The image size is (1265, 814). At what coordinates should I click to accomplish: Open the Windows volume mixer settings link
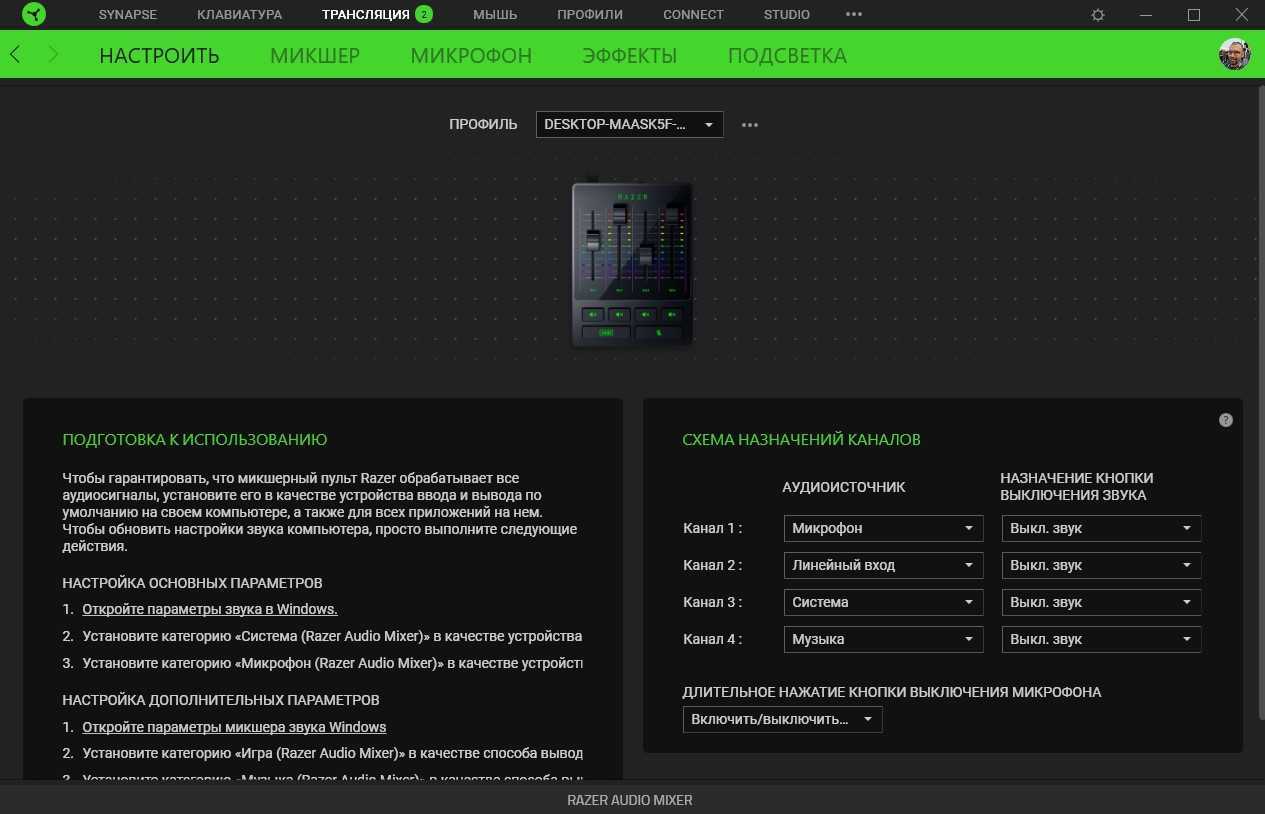(234, 727)
